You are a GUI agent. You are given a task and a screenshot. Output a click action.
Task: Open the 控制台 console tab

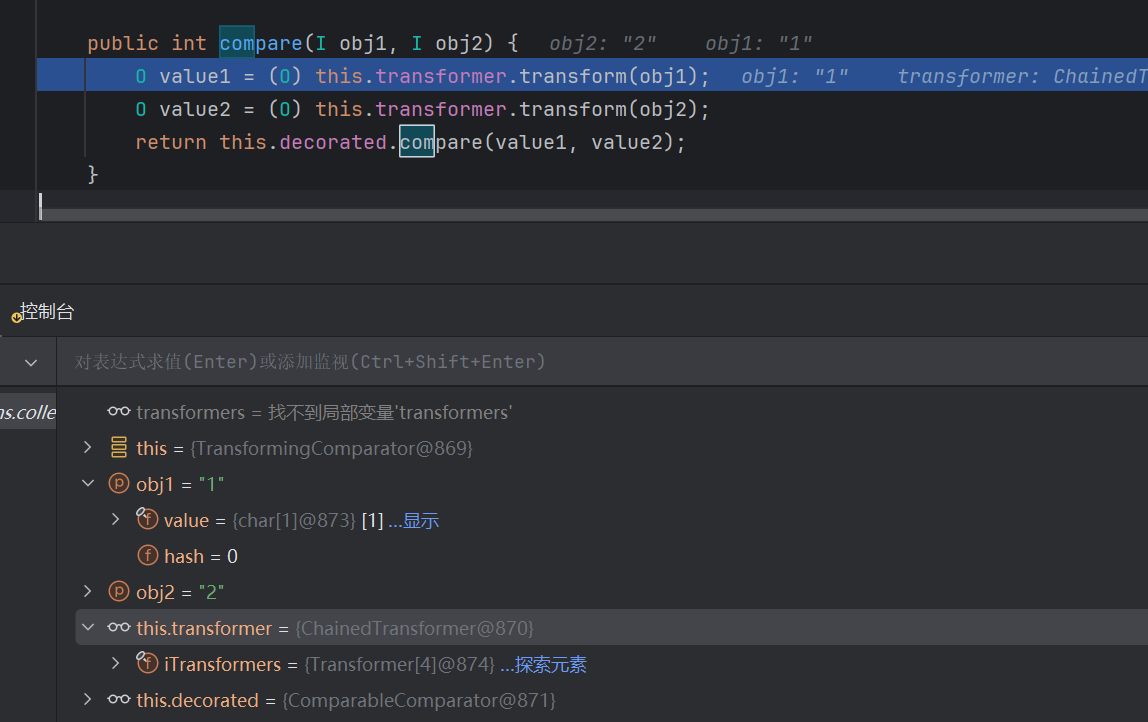(46, 312)
